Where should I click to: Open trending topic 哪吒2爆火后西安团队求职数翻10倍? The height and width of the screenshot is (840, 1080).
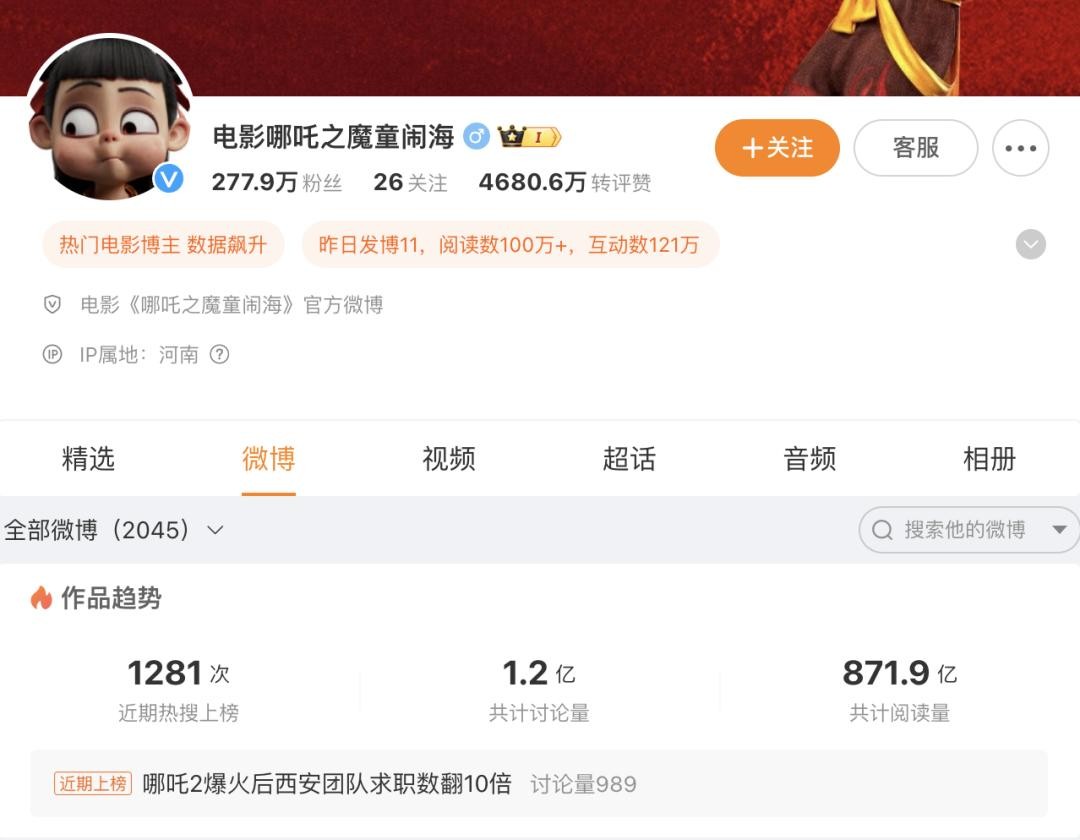point(326,784)
